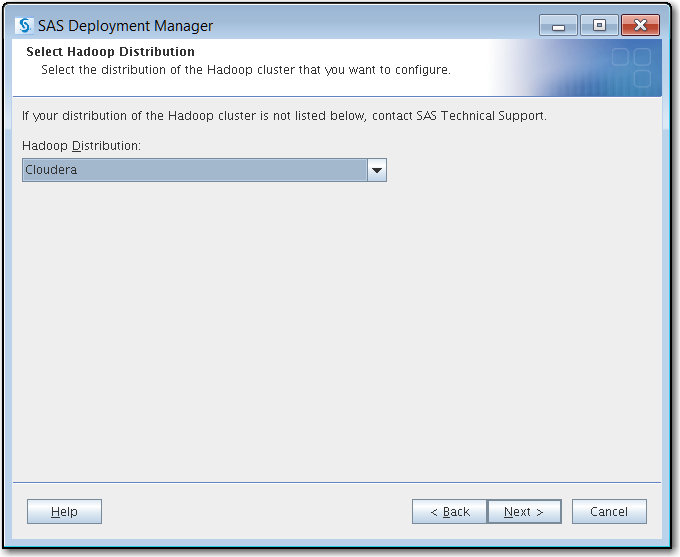Click the 'SAS Deployment Manager' window title
The image size is (680, 557).
pyautogui.click(x=125, y=26)
